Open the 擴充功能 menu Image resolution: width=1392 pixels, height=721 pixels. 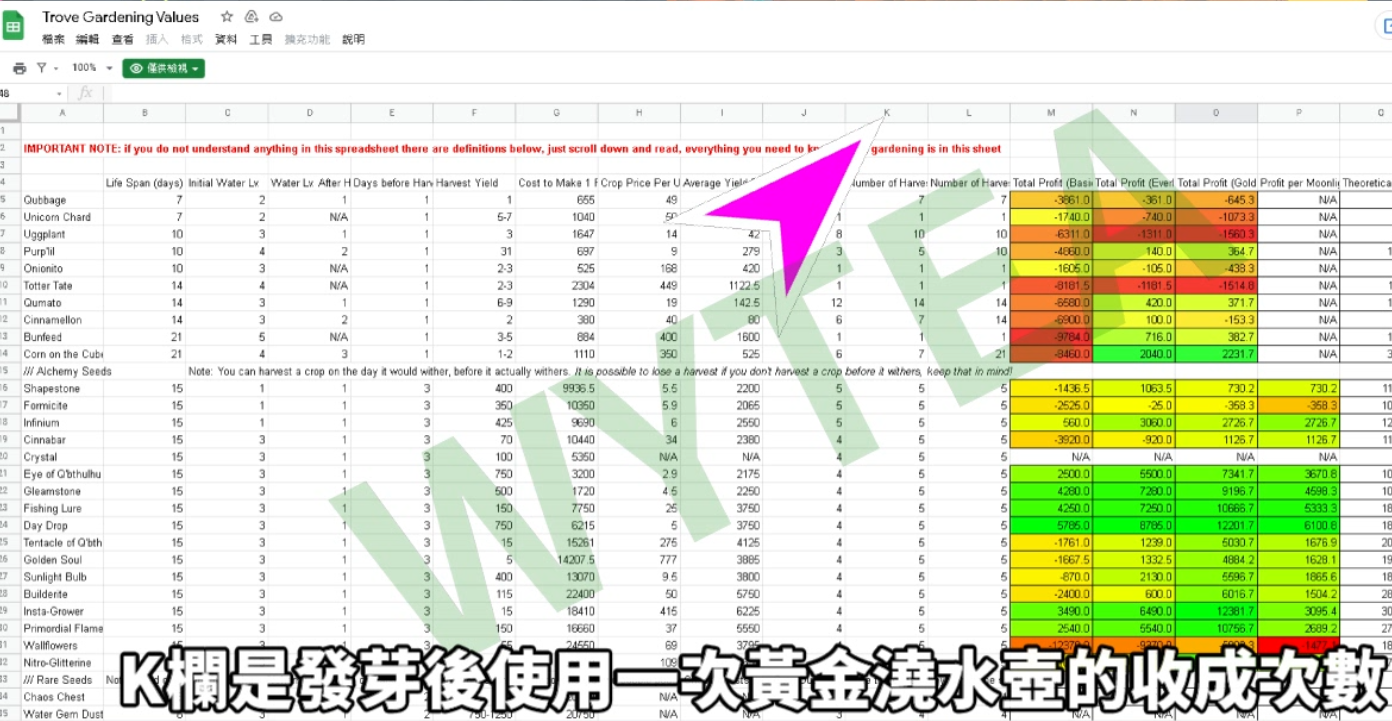pyautogui.click(x=307, y=40)
